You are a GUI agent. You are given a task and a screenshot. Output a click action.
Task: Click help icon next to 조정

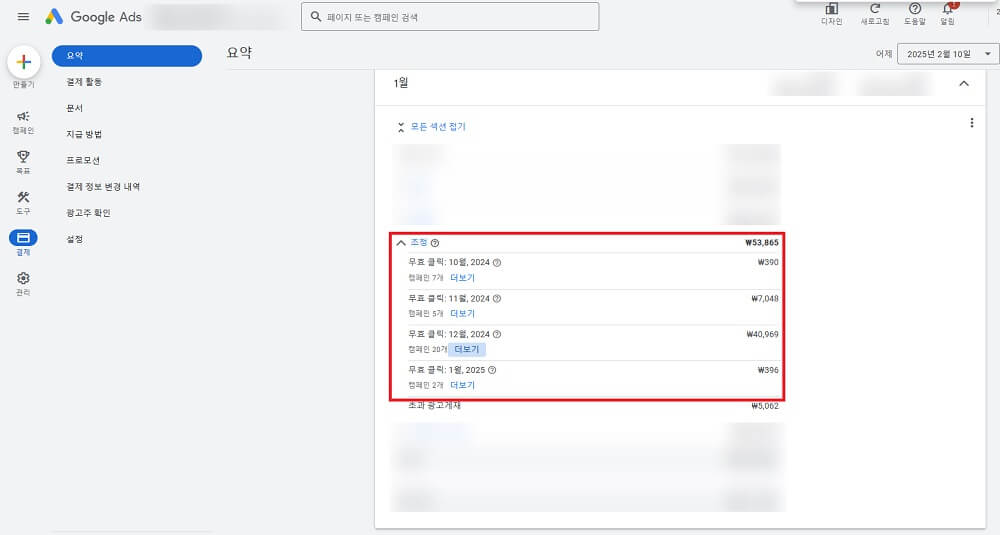[x=435, y=243]
